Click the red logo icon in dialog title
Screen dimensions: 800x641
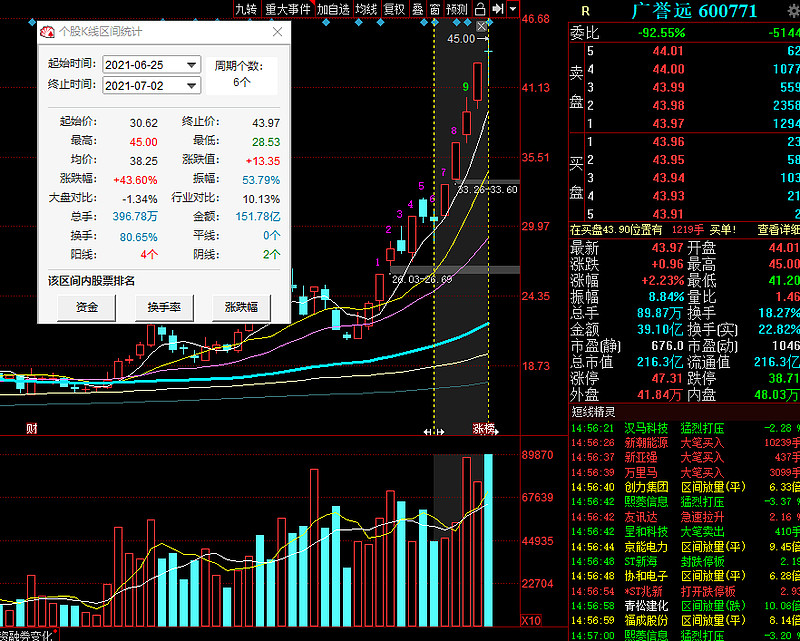[47, 32]
